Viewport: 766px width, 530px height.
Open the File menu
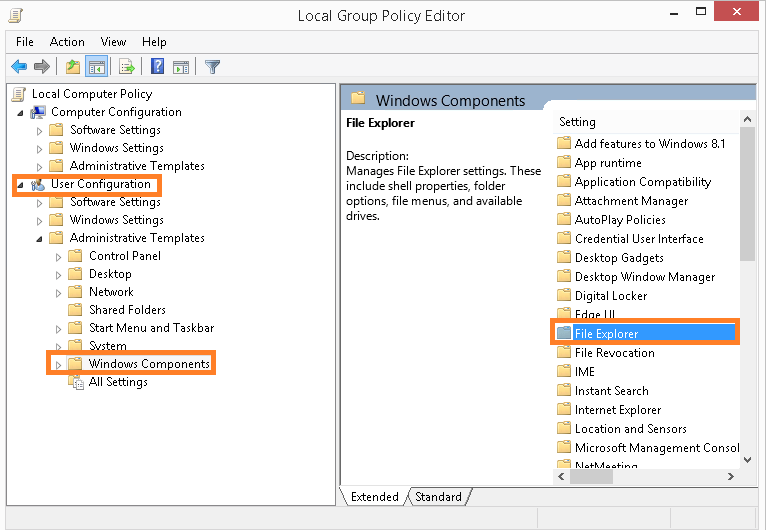click(24, 42)
